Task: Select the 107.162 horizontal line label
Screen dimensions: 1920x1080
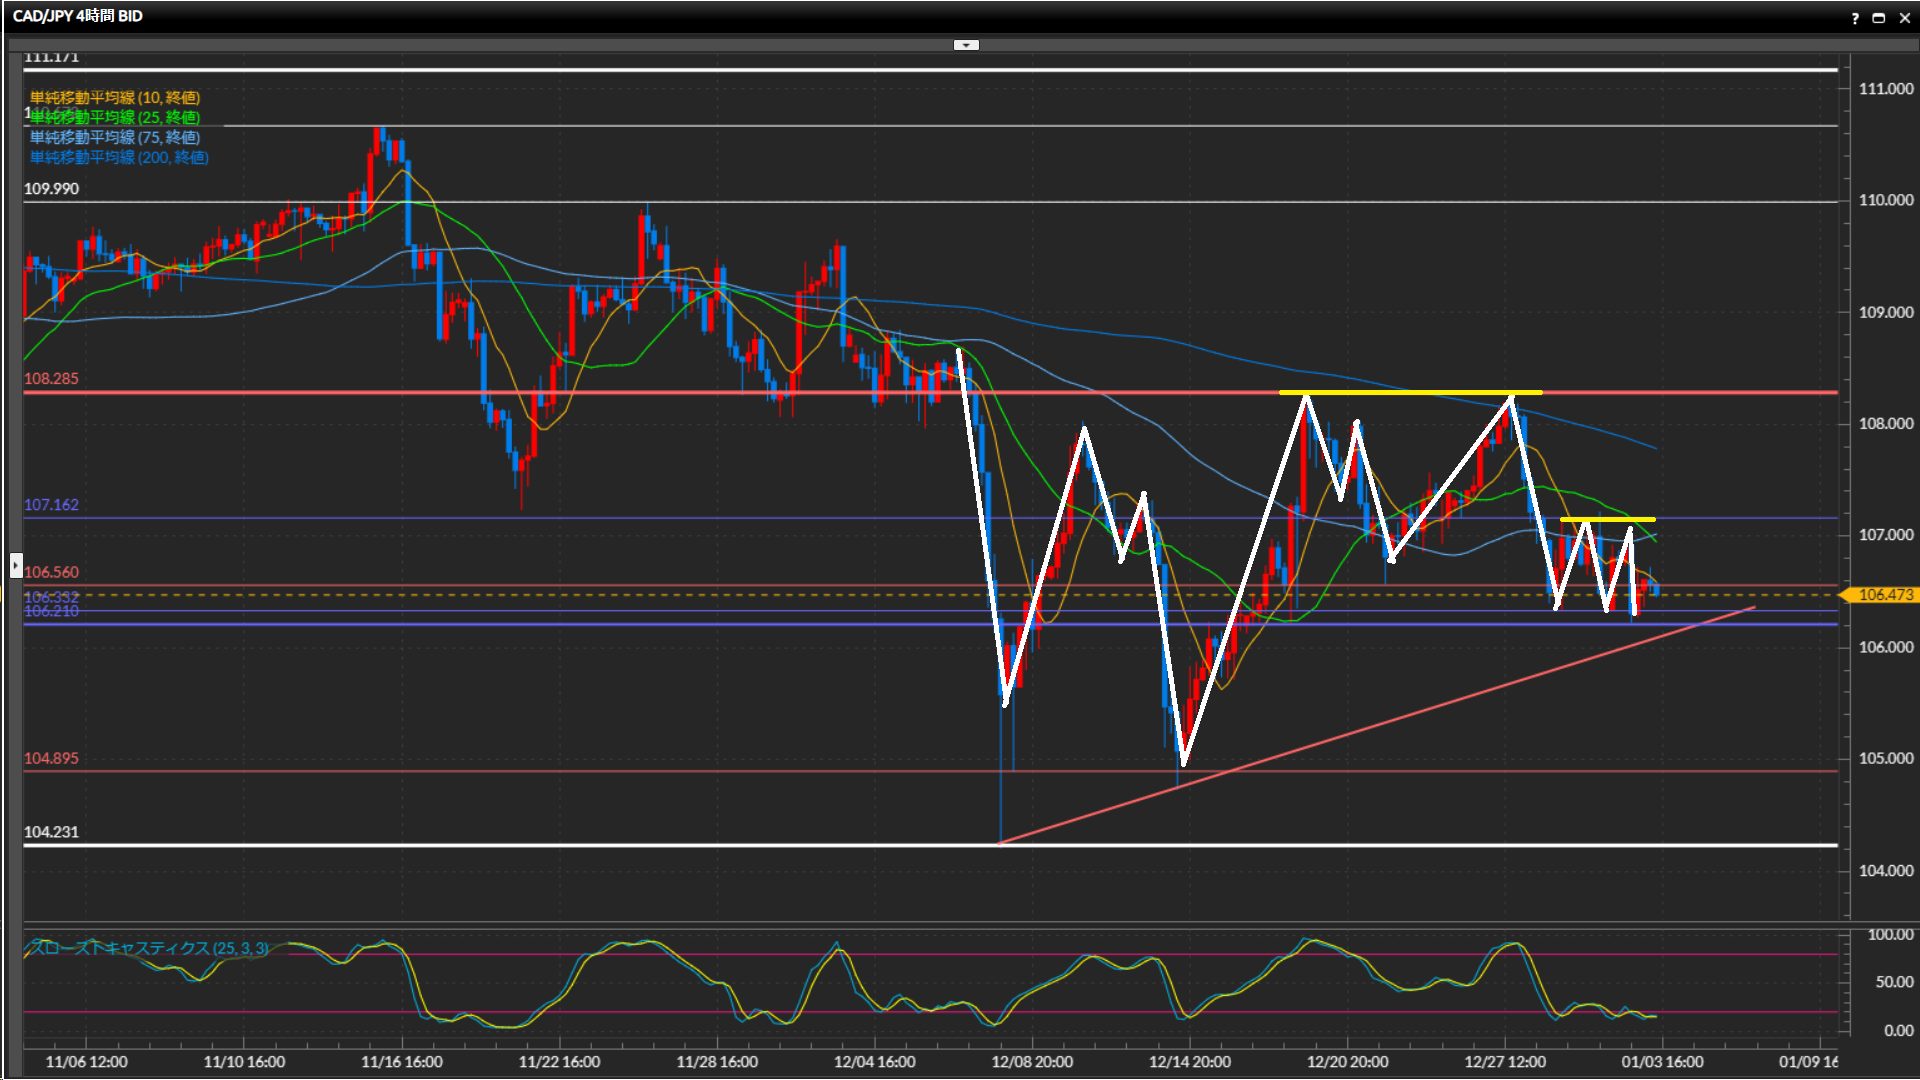Action: (51, 505)
